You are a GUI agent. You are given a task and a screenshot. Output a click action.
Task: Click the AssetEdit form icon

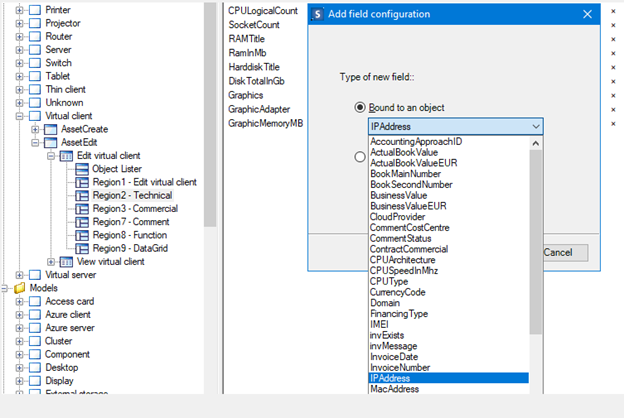[x=51, y=143]
